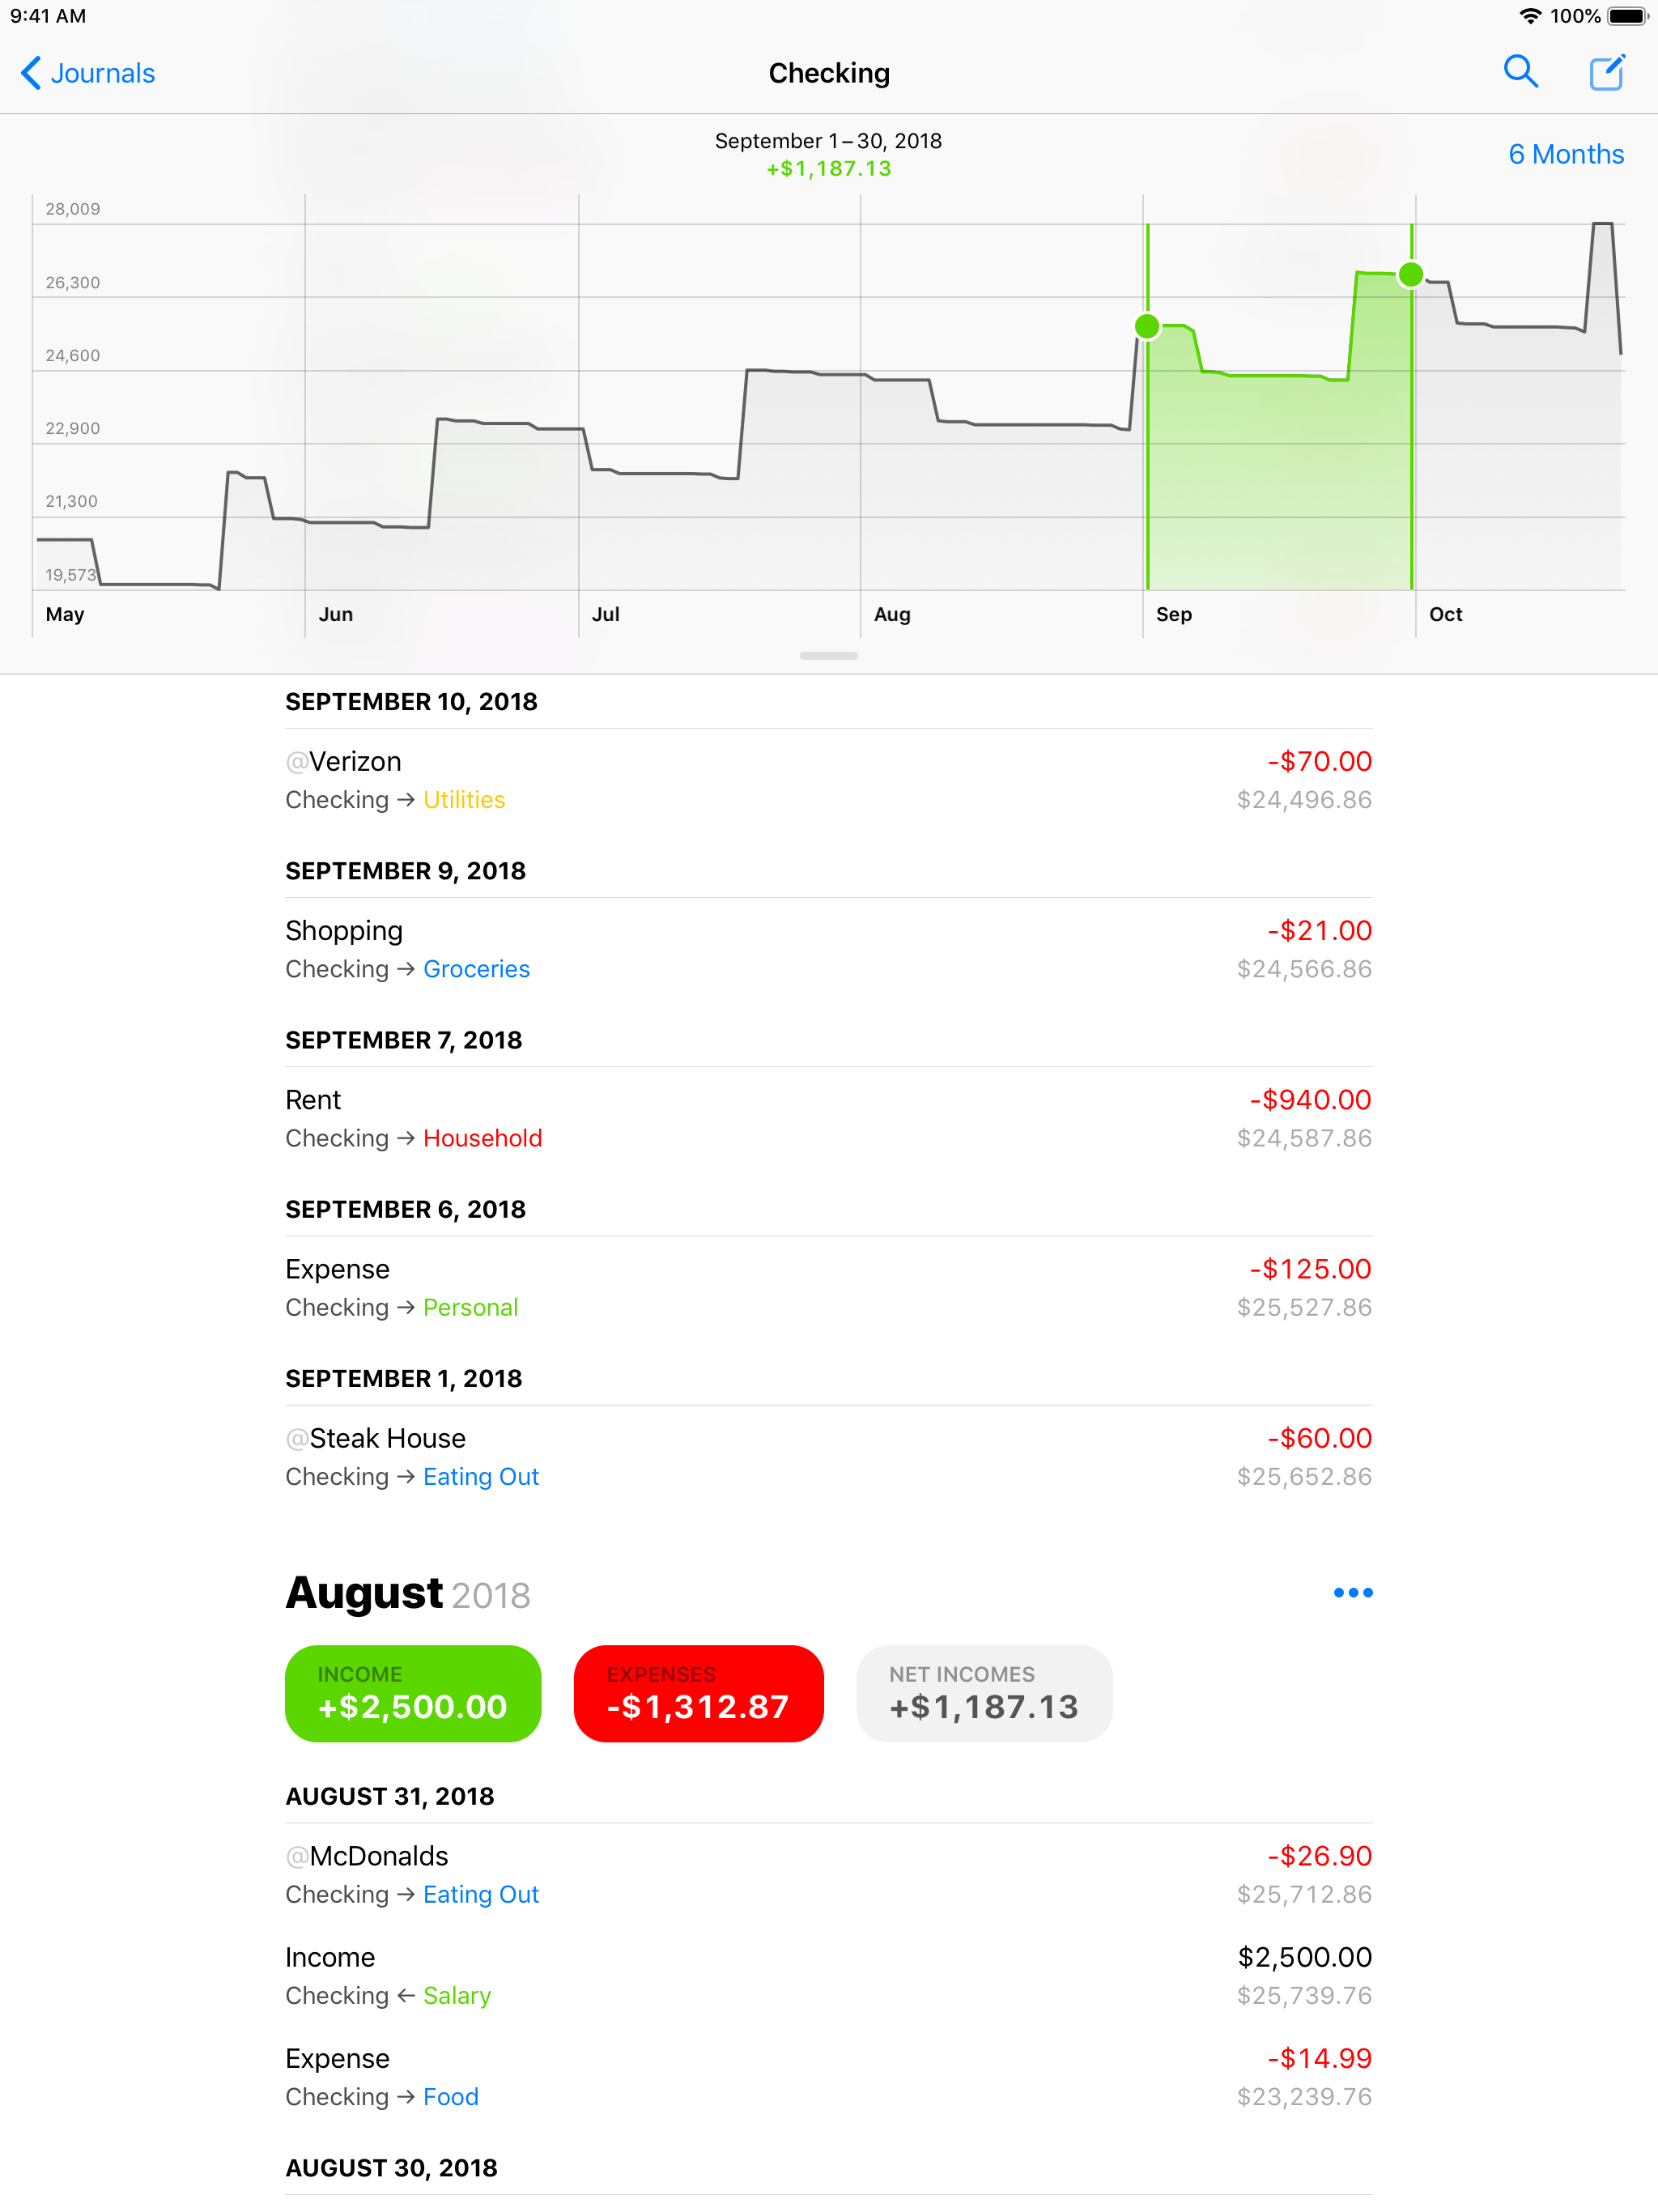Open the Utilities category link
This screenshot has width=1658, height=2212.
(464, 800)
